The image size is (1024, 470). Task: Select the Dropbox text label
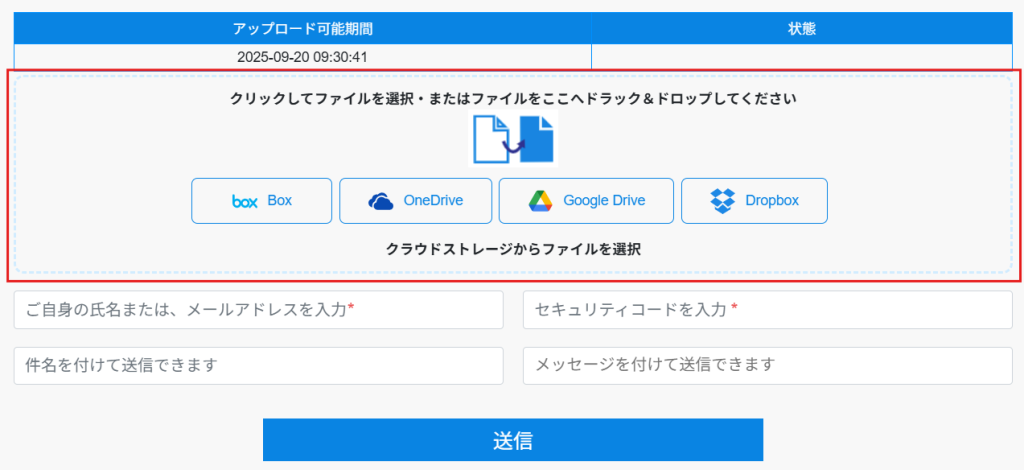click(x=772, y=201)
